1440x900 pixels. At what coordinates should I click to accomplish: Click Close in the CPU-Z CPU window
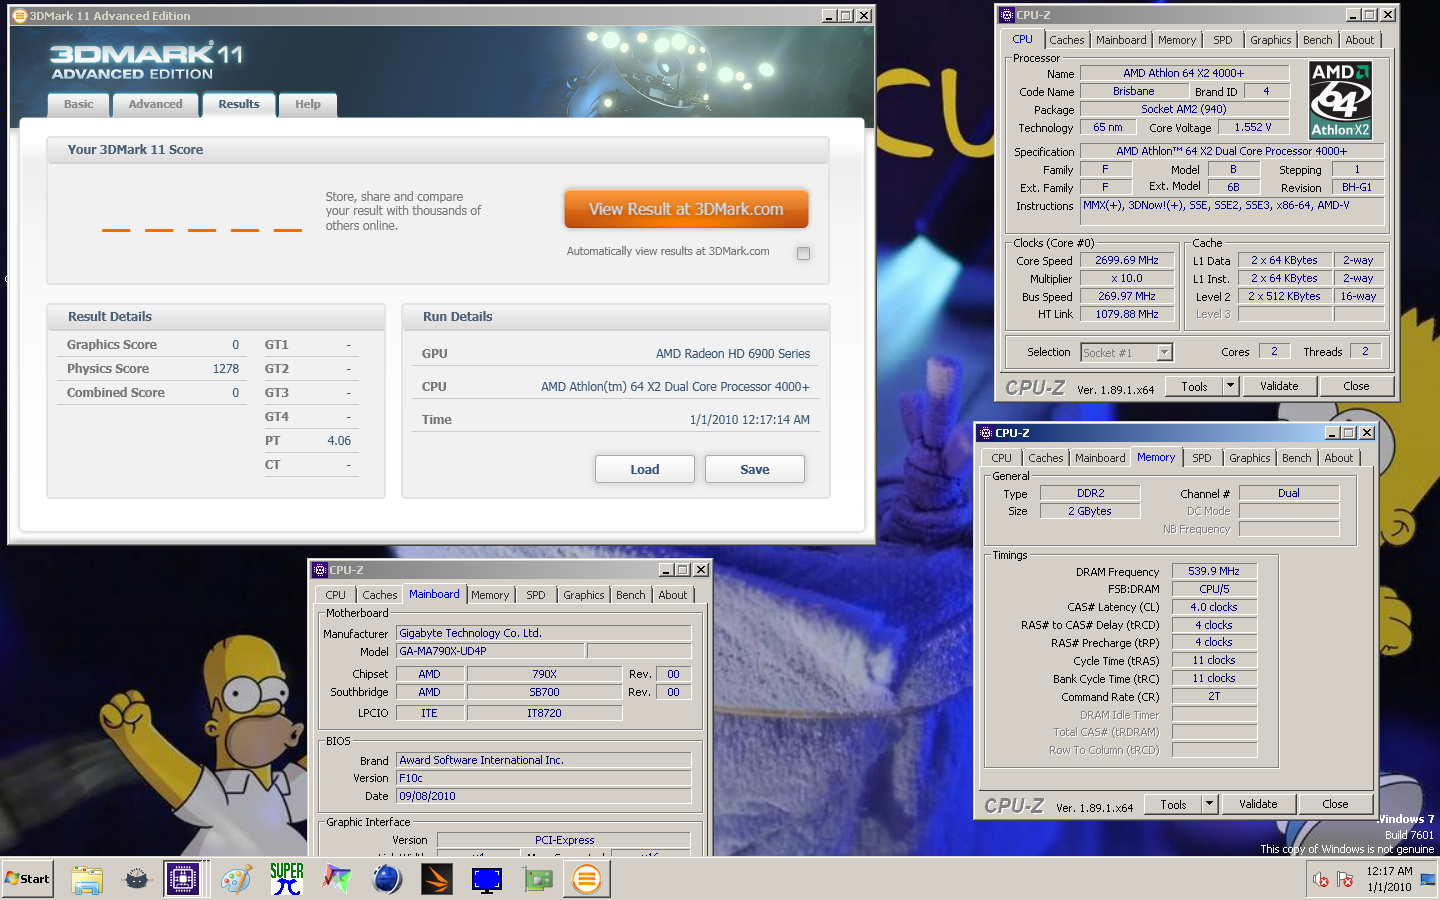click(1357, 386)
